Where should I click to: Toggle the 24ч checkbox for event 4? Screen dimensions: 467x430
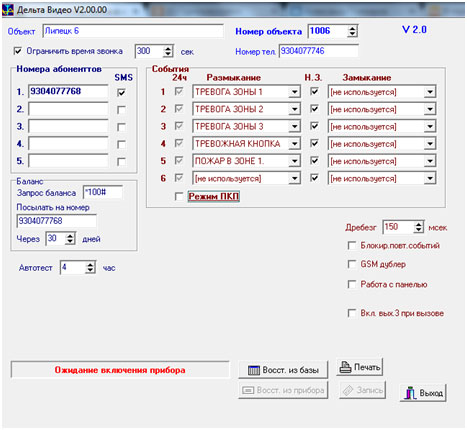click(179, 143)
